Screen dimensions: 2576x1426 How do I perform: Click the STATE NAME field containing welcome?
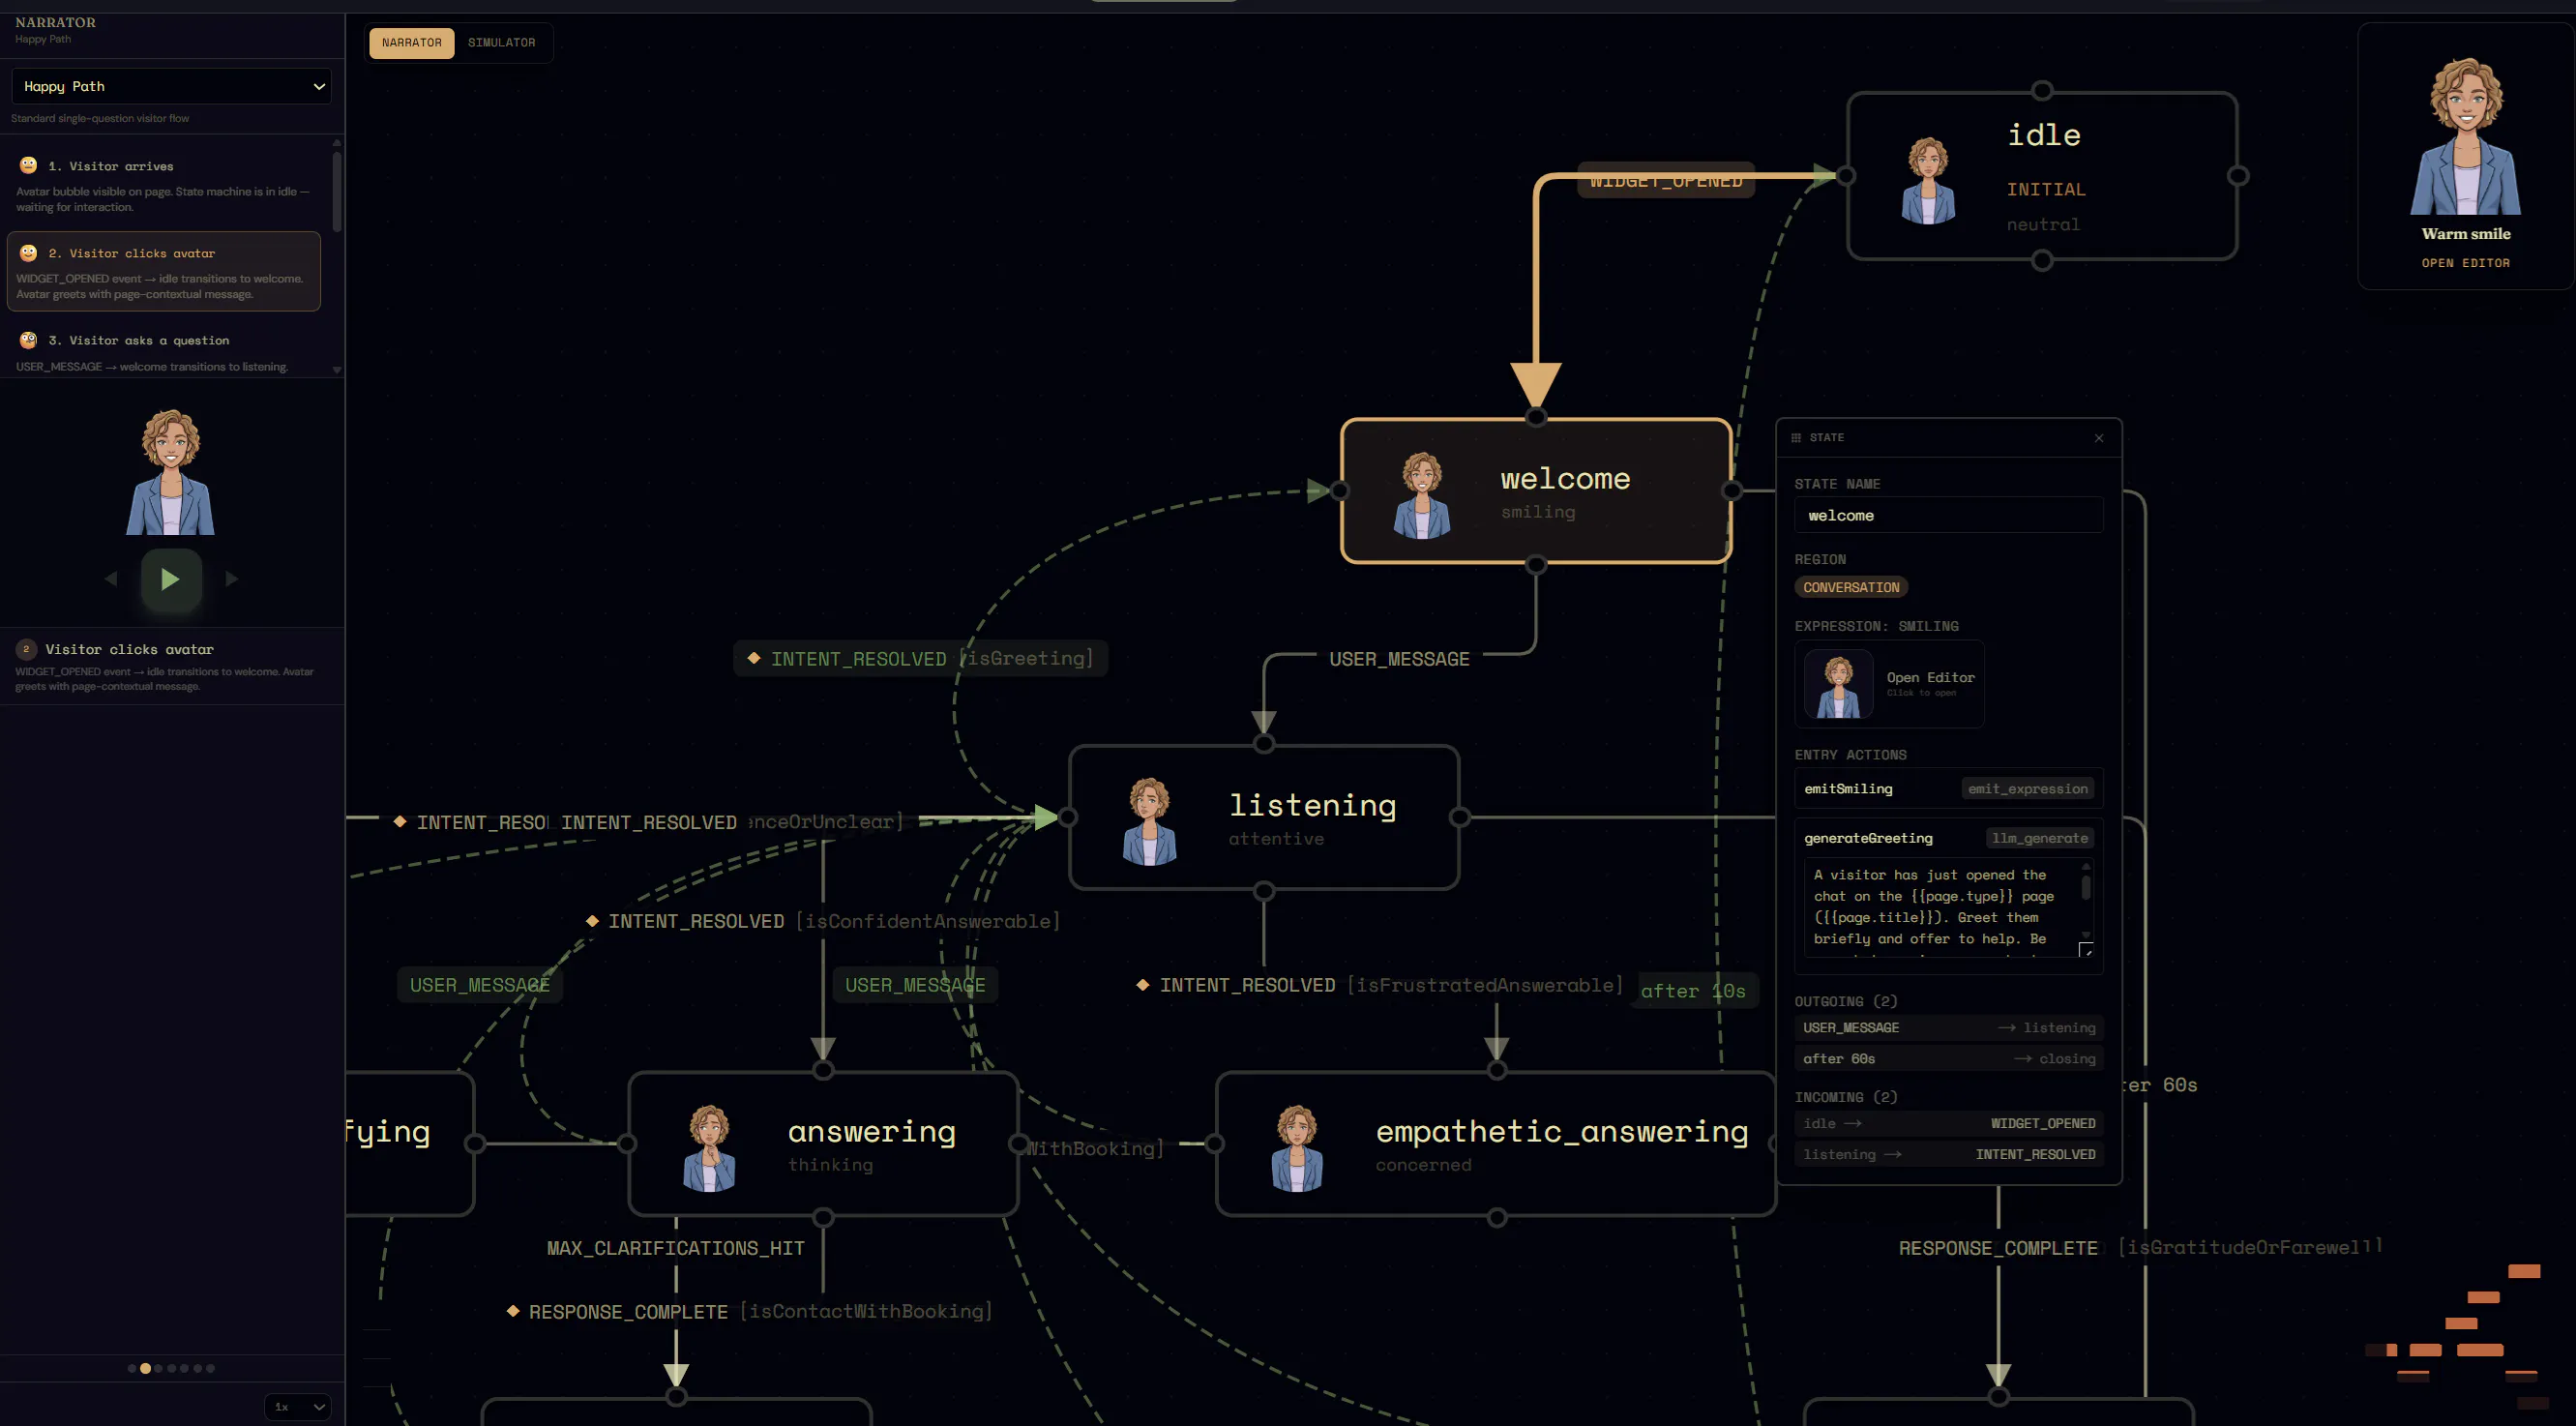click(x=1948, y=515)
